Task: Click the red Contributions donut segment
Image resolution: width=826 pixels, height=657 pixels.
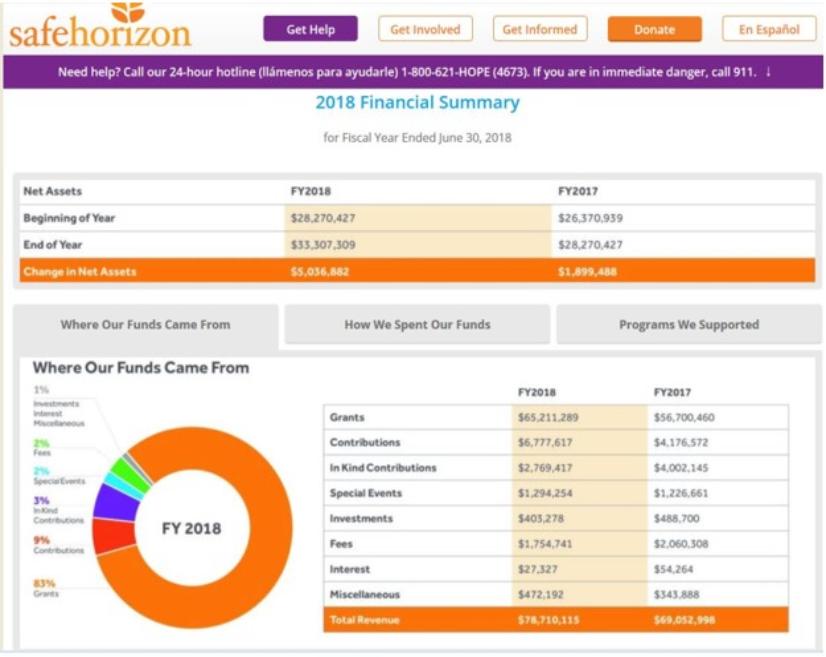Action: [x=113, y=536]
